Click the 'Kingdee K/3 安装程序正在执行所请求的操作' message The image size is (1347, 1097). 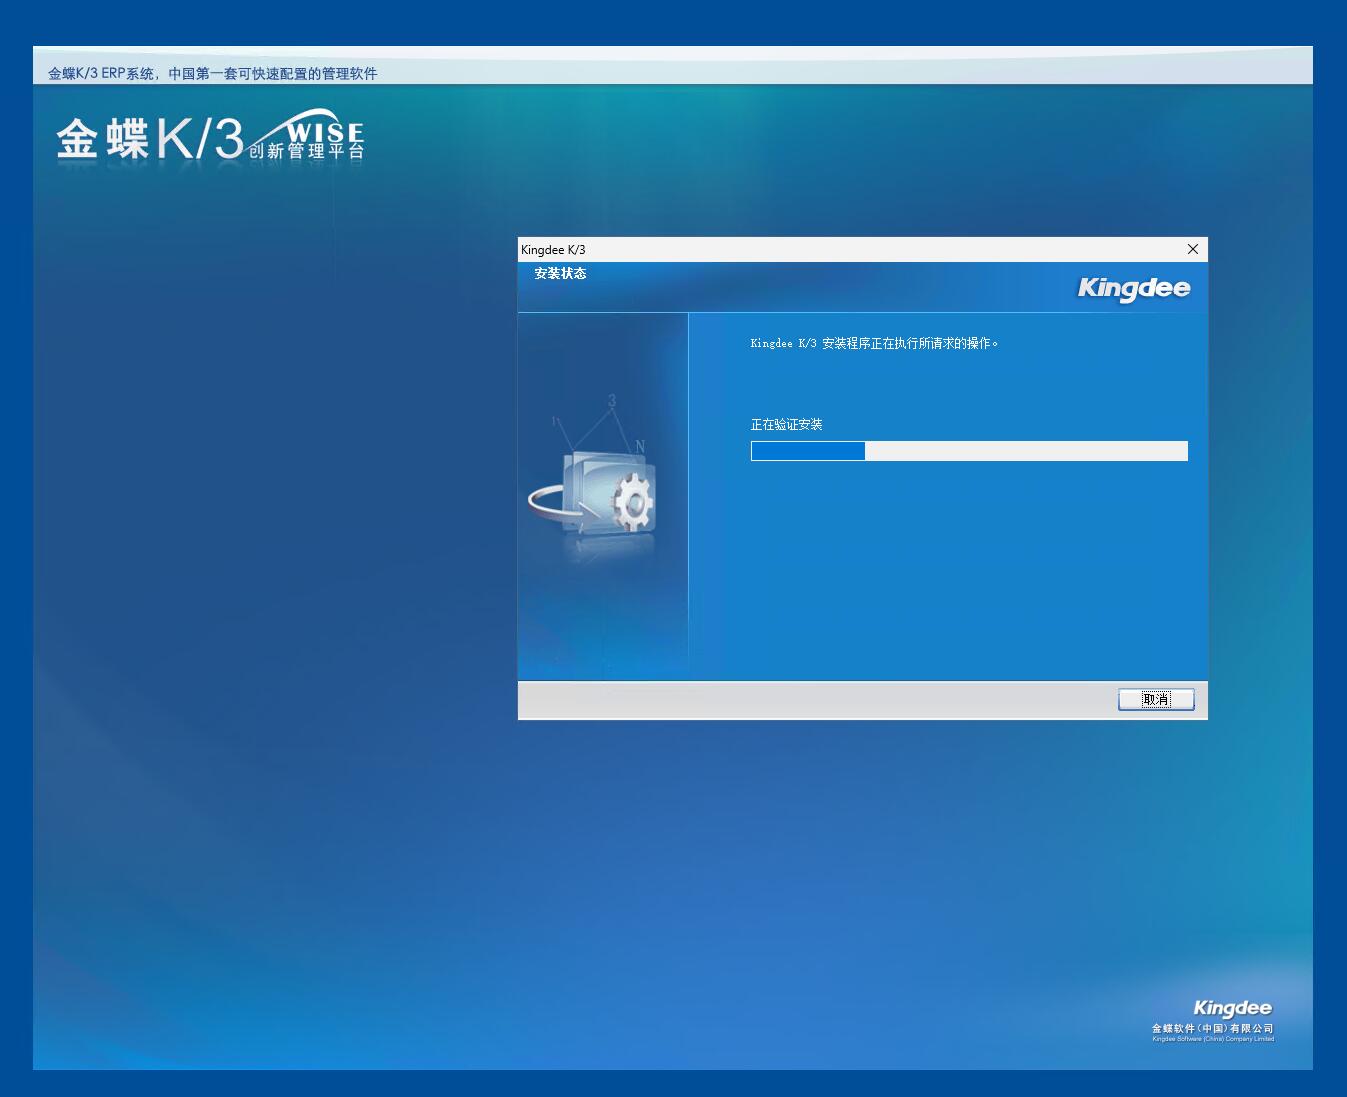[874, 343]
